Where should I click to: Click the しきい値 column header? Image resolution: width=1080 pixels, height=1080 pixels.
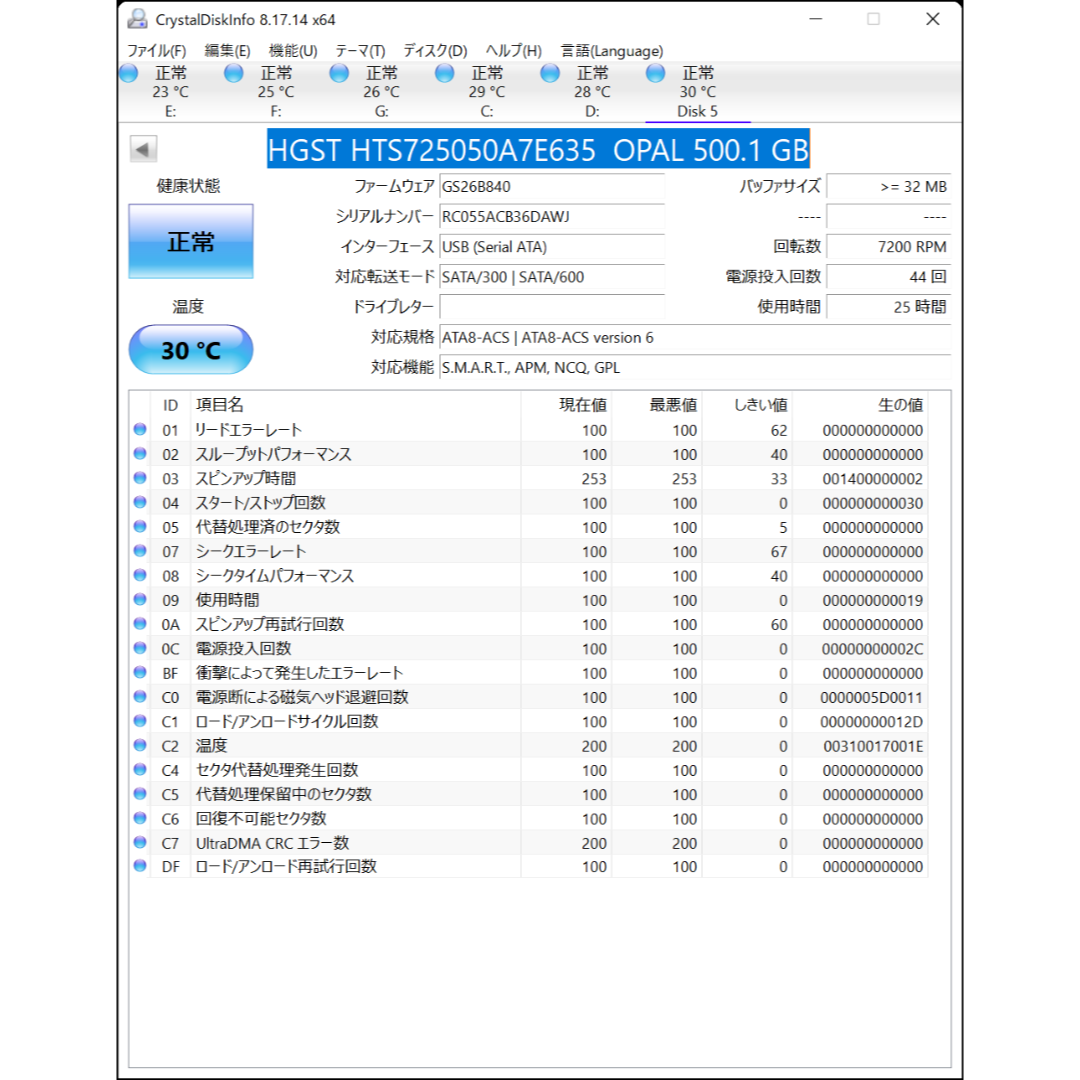(747, 405)
